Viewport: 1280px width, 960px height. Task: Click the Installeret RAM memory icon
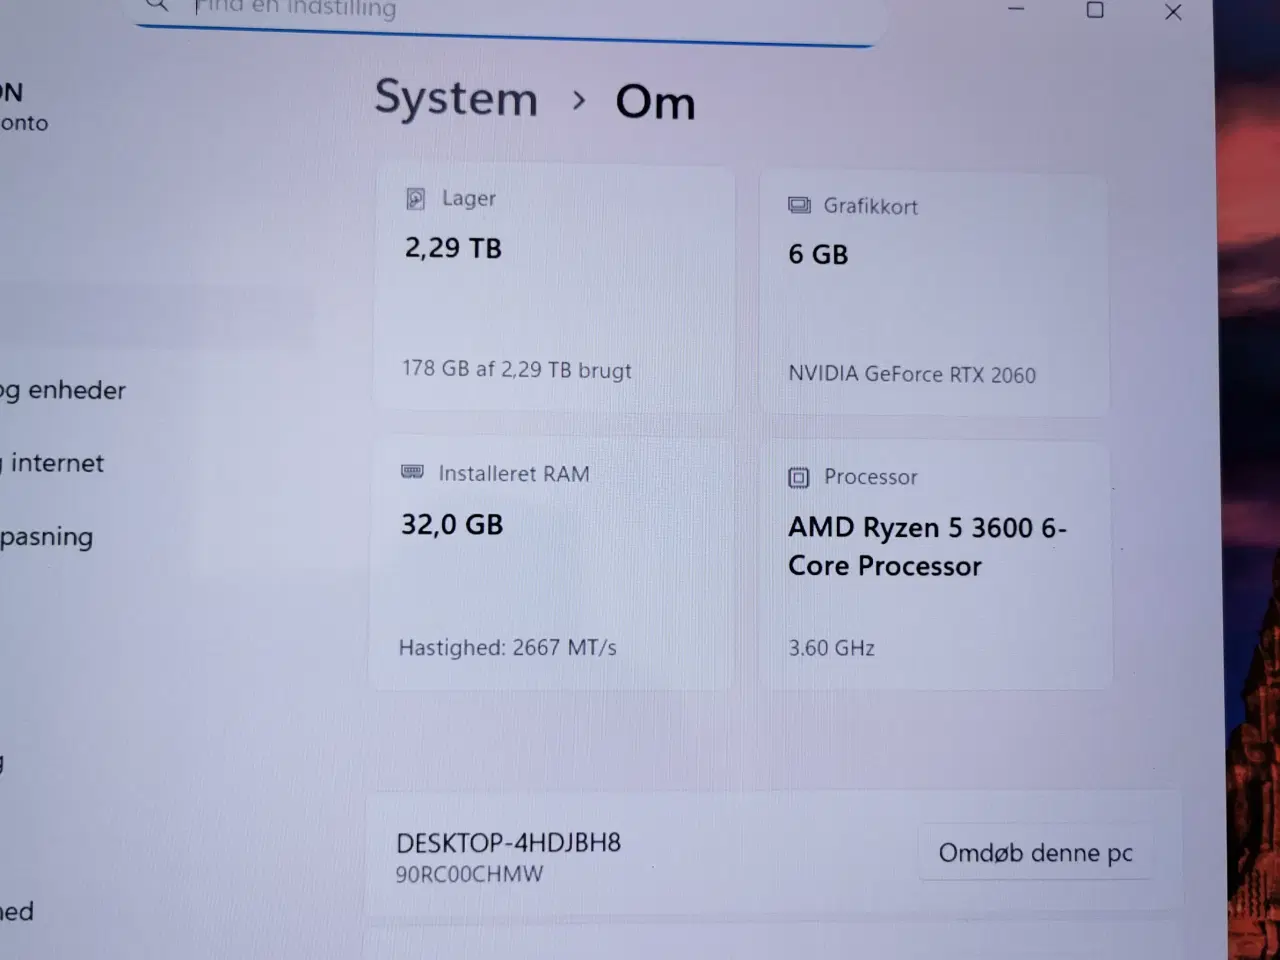pyautogui.click(x=412, y=473)
